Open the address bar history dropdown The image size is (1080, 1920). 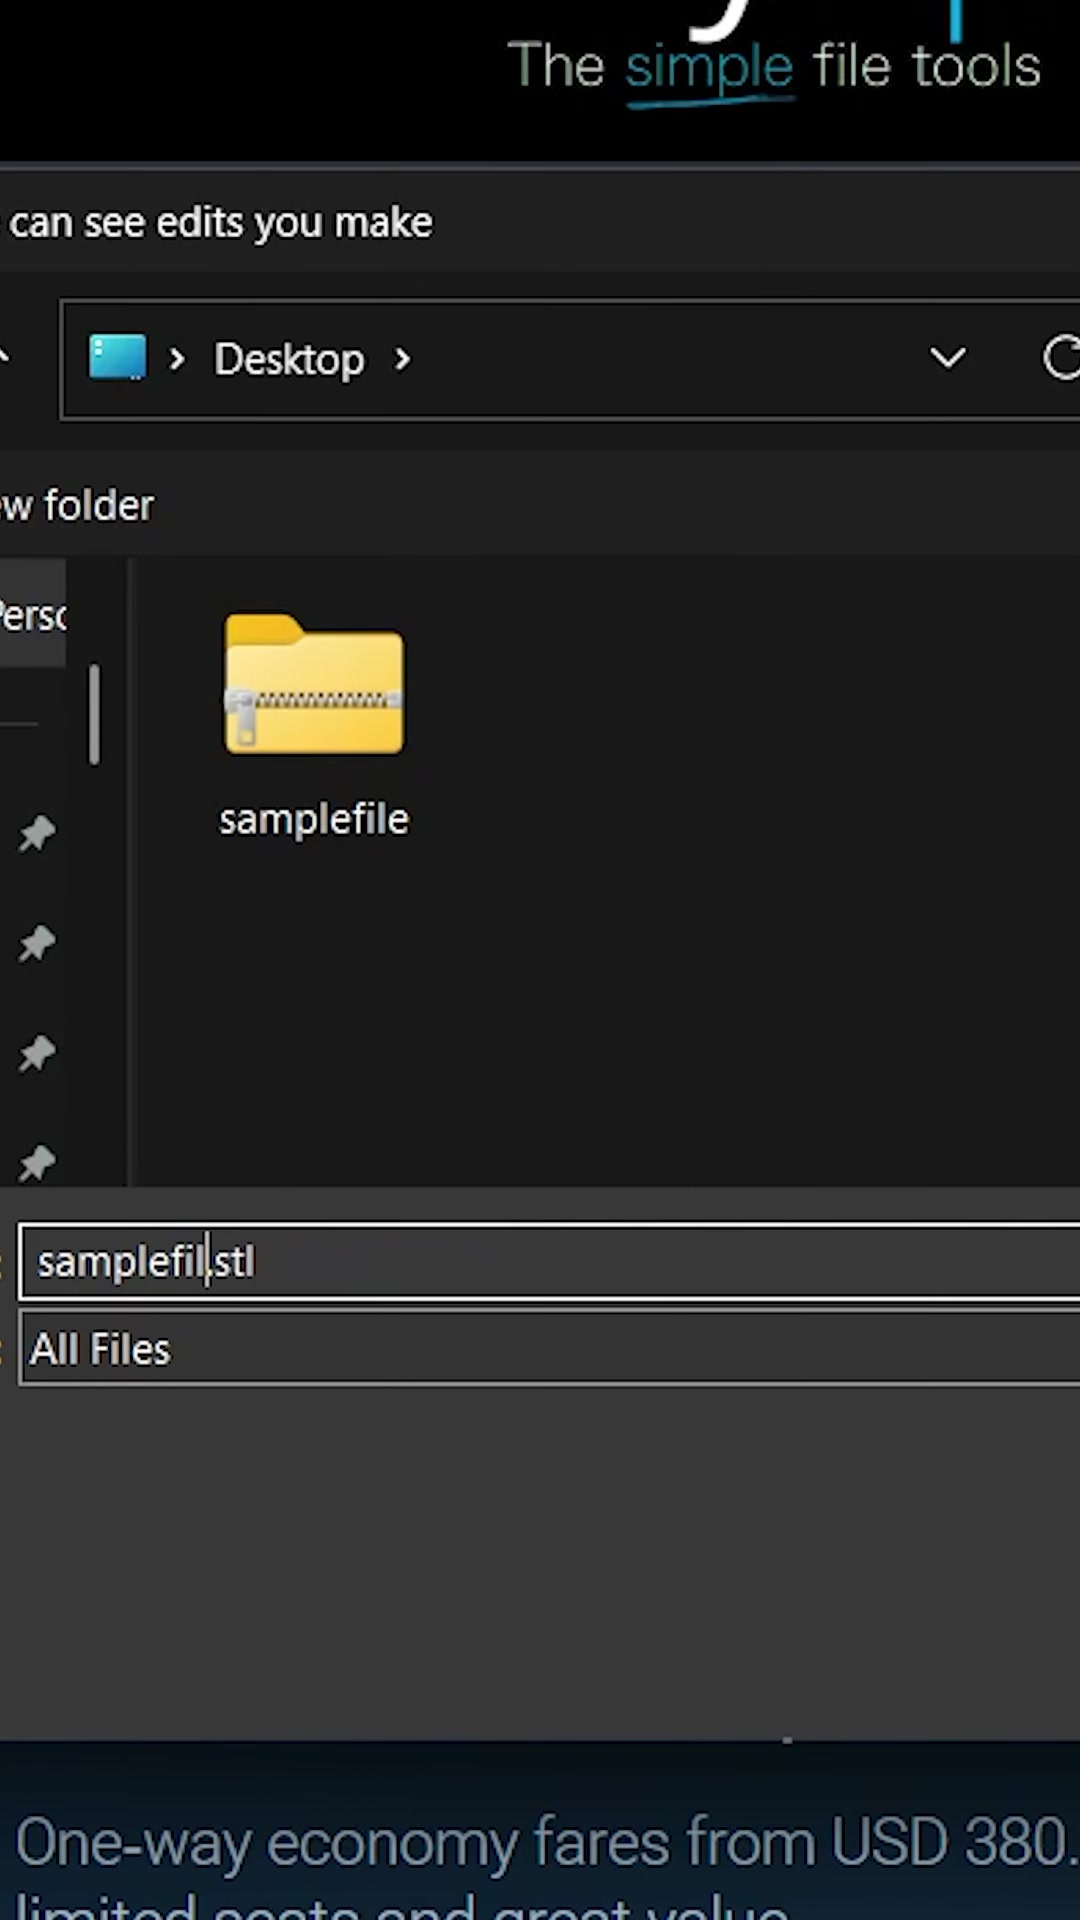(947, 358)
